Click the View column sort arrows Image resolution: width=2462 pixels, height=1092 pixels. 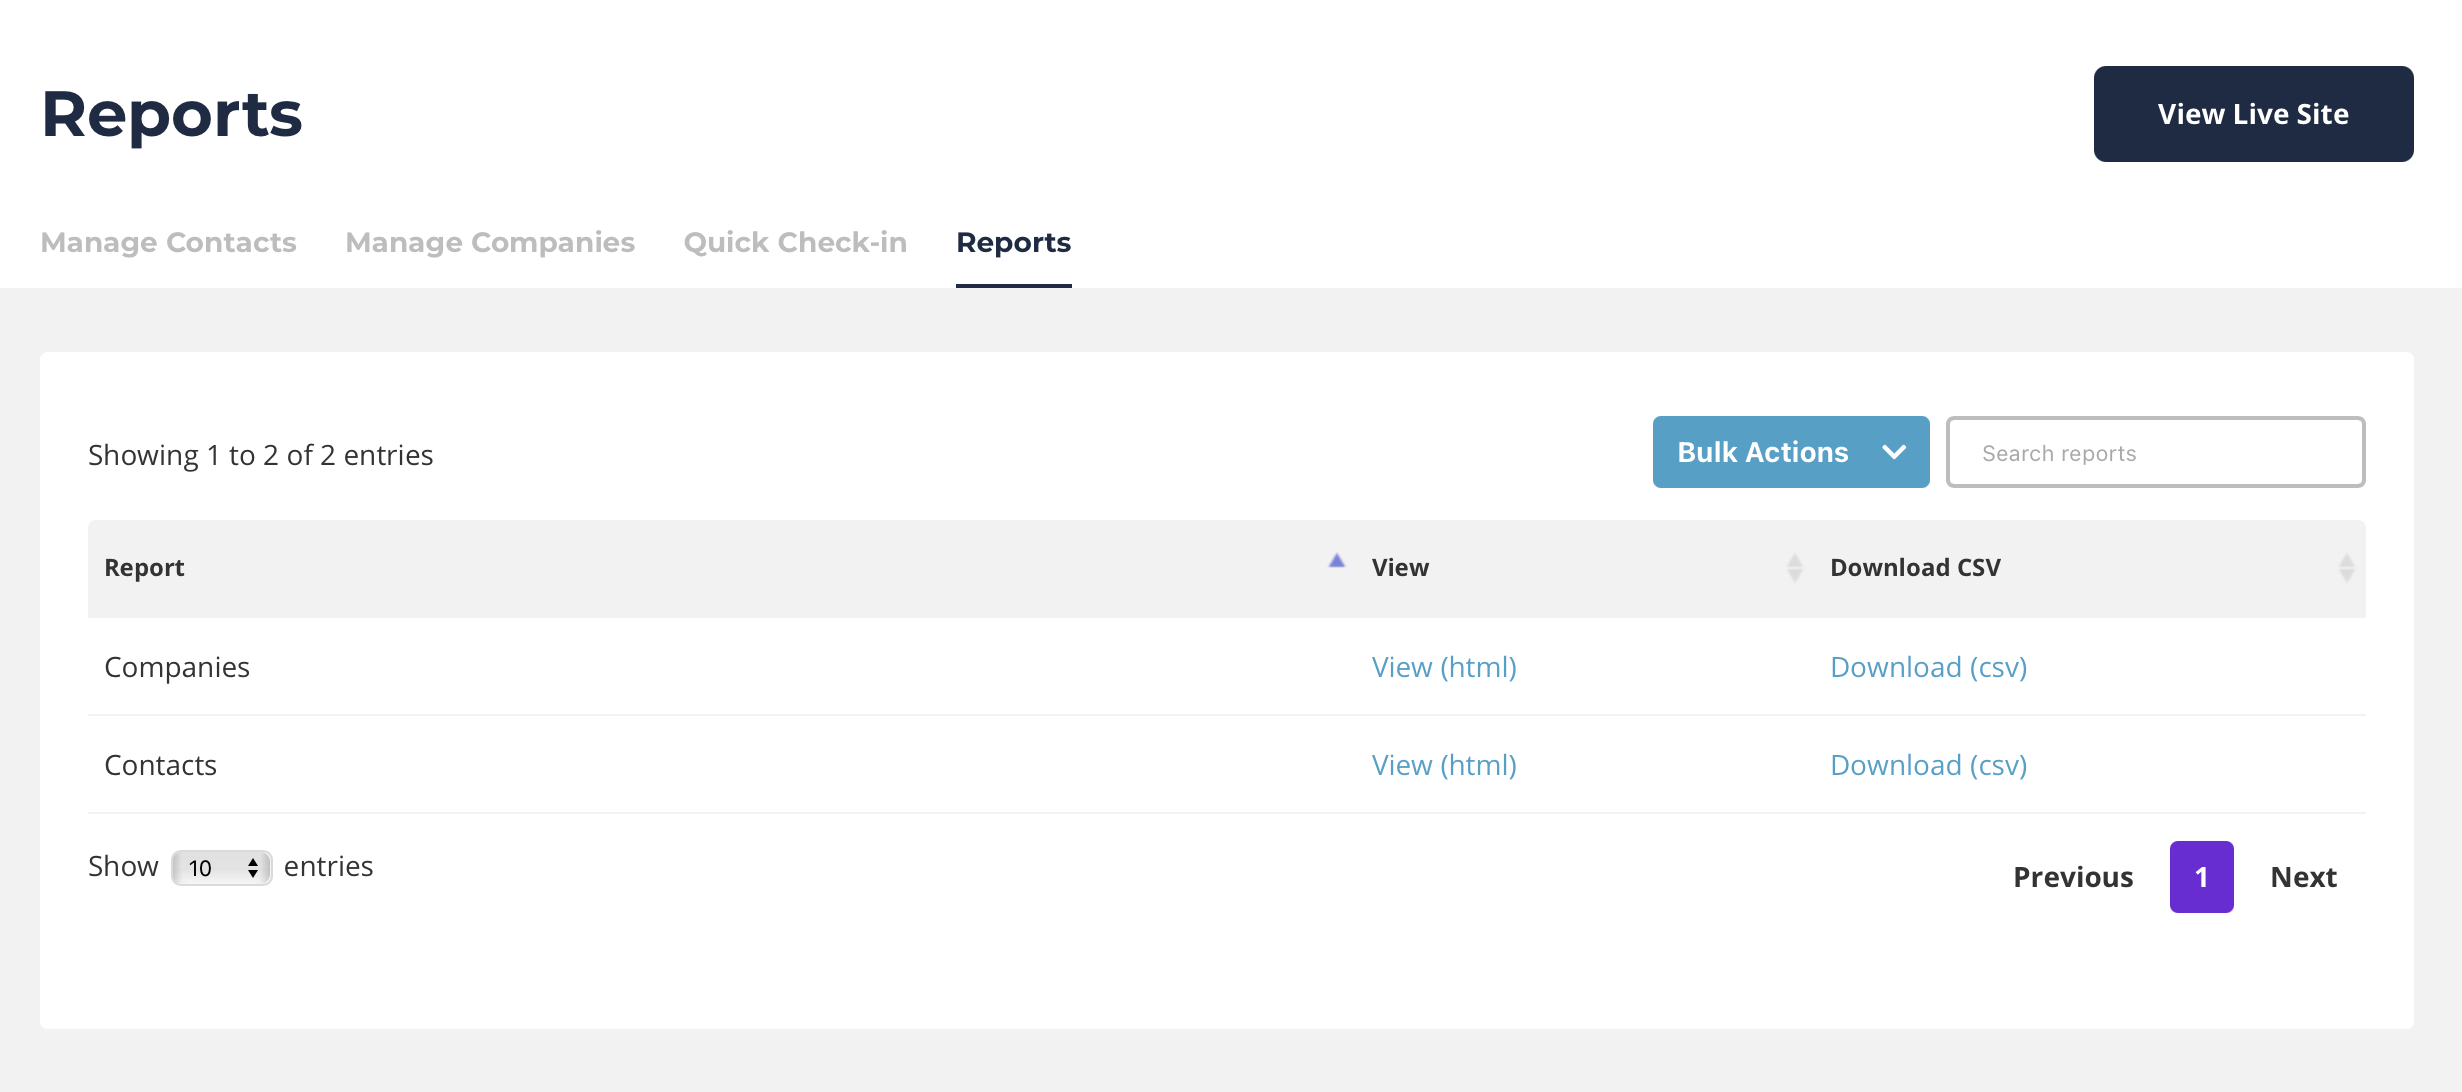(1794, 568)
